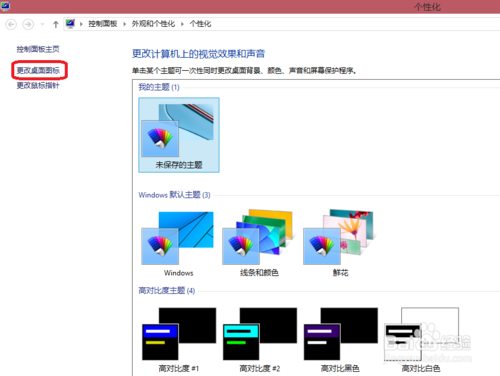
Task: Select the 鲜花 theme
Action: click(340, 243)
